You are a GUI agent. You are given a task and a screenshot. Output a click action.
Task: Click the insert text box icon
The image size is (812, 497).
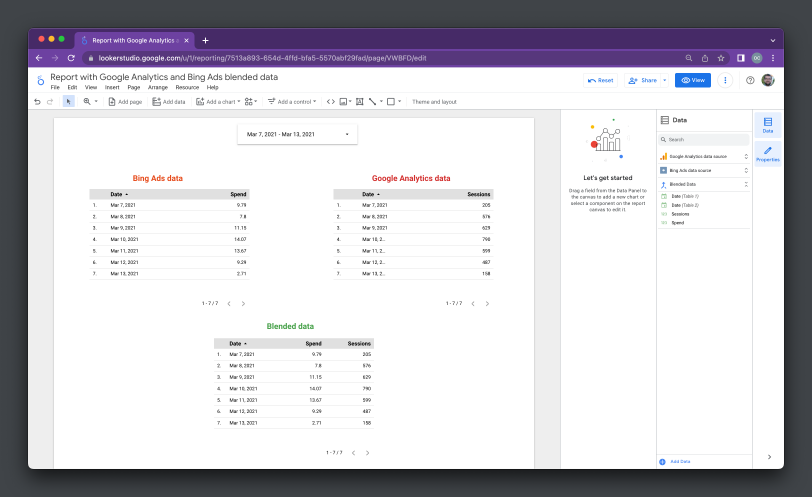[359, 102]
